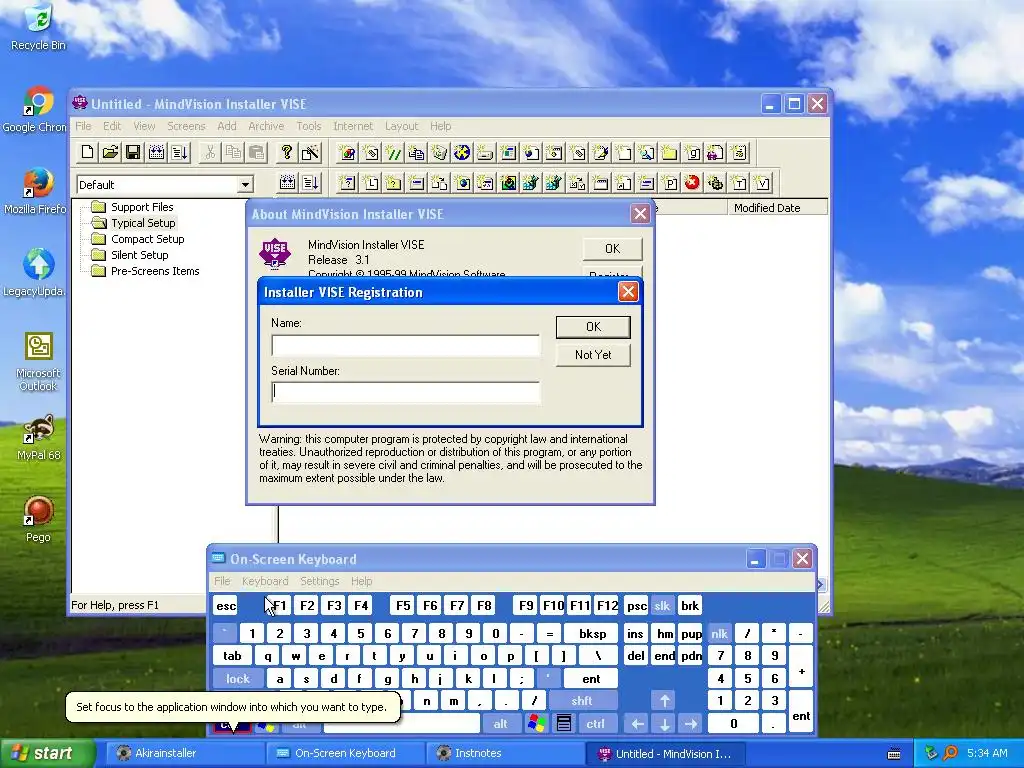The width and height of the screenshot is (1024, 768).
Task: Select the Pre-Screens Items folder in tree
Action: [x=155, y=271]
